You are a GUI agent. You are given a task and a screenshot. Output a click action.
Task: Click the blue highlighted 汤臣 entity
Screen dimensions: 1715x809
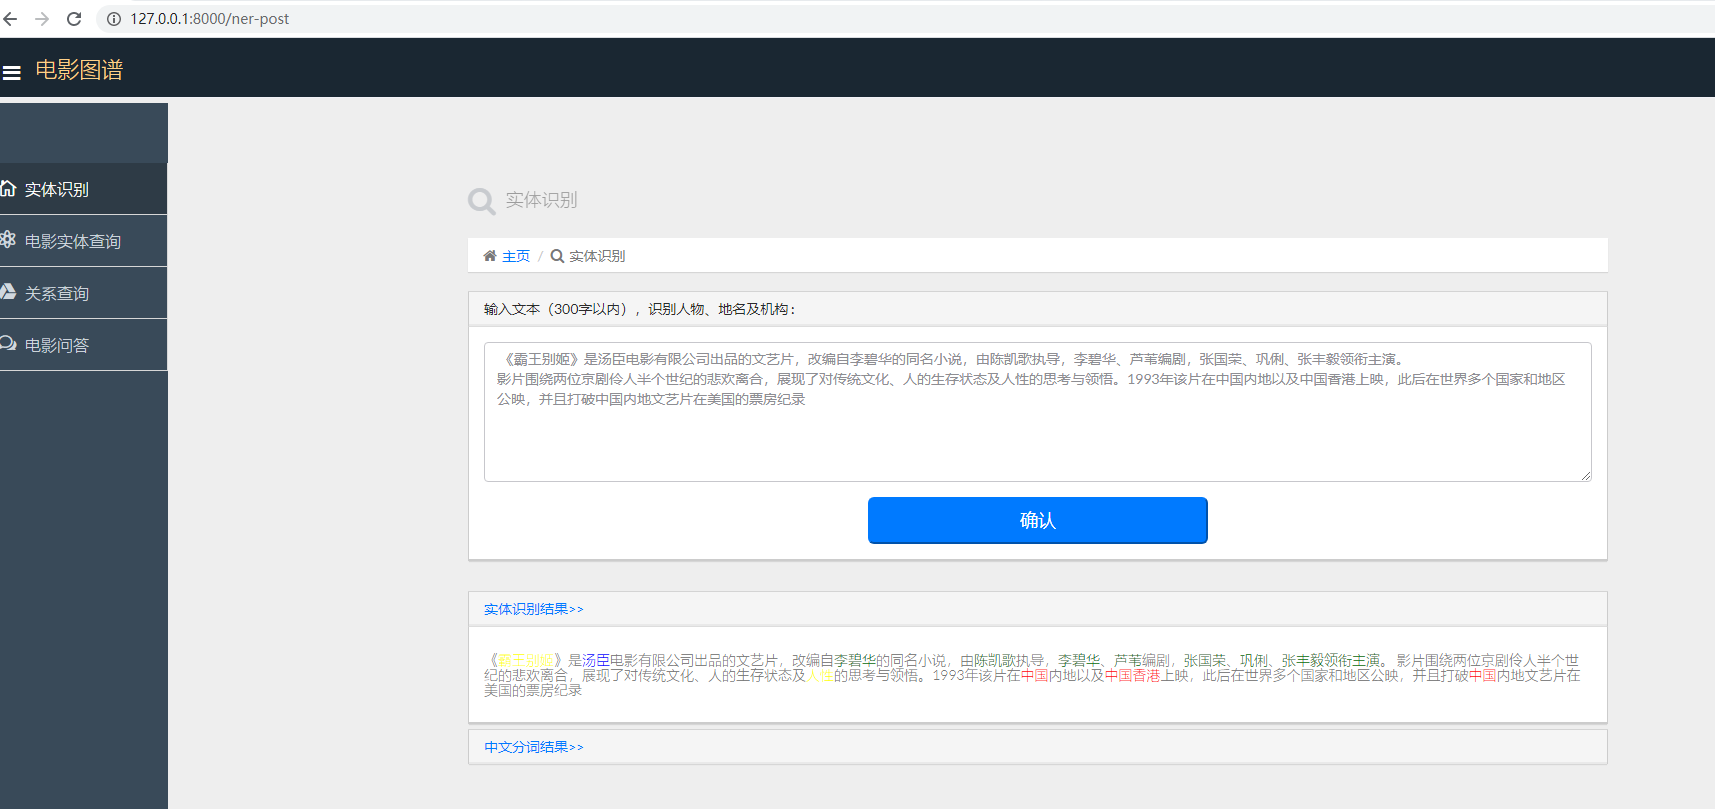(596, 661)
